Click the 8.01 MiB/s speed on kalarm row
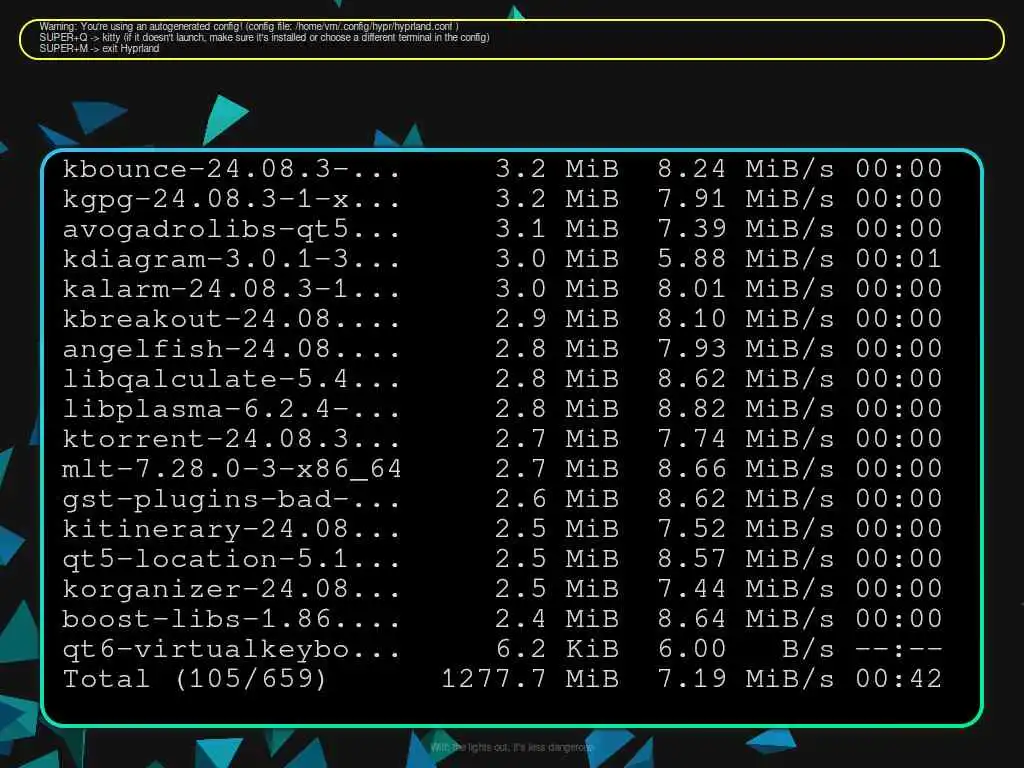The image size is (1024, 768). coord(746,289)
